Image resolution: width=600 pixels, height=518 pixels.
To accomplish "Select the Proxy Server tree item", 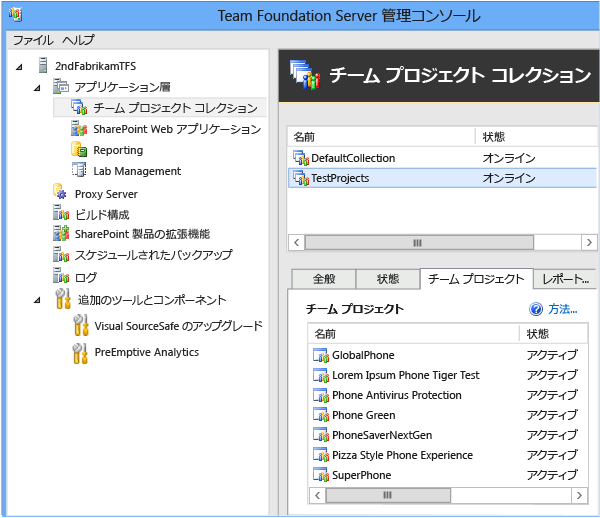I will point(106,194).
